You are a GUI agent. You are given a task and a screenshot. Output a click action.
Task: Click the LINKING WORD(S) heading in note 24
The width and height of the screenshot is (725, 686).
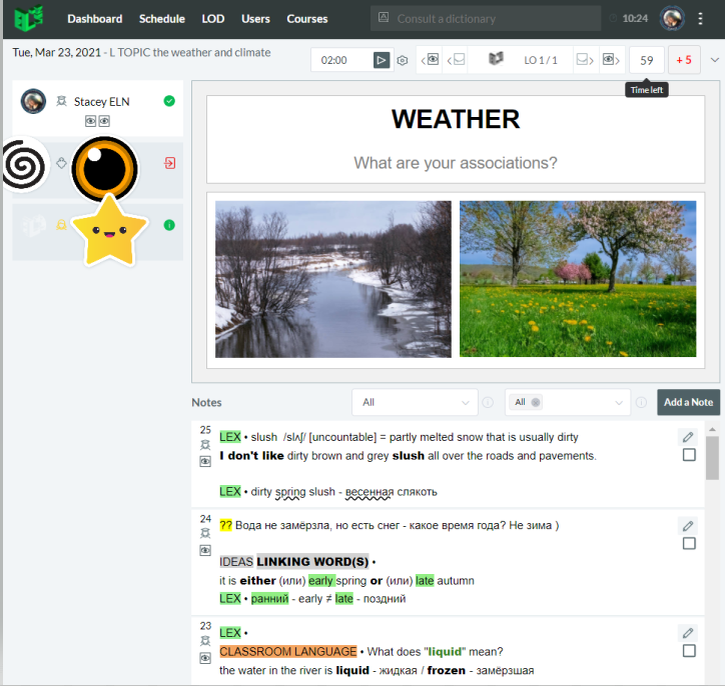click(313, 562)
